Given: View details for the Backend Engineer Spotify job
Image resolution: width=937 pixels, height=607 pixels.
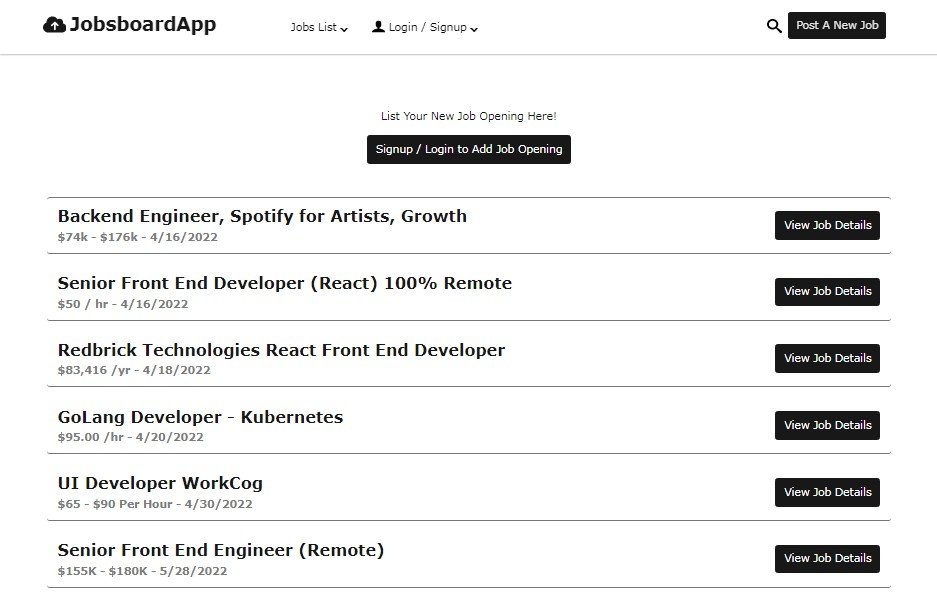Looking at the screenshot, I should coord(827,225).
